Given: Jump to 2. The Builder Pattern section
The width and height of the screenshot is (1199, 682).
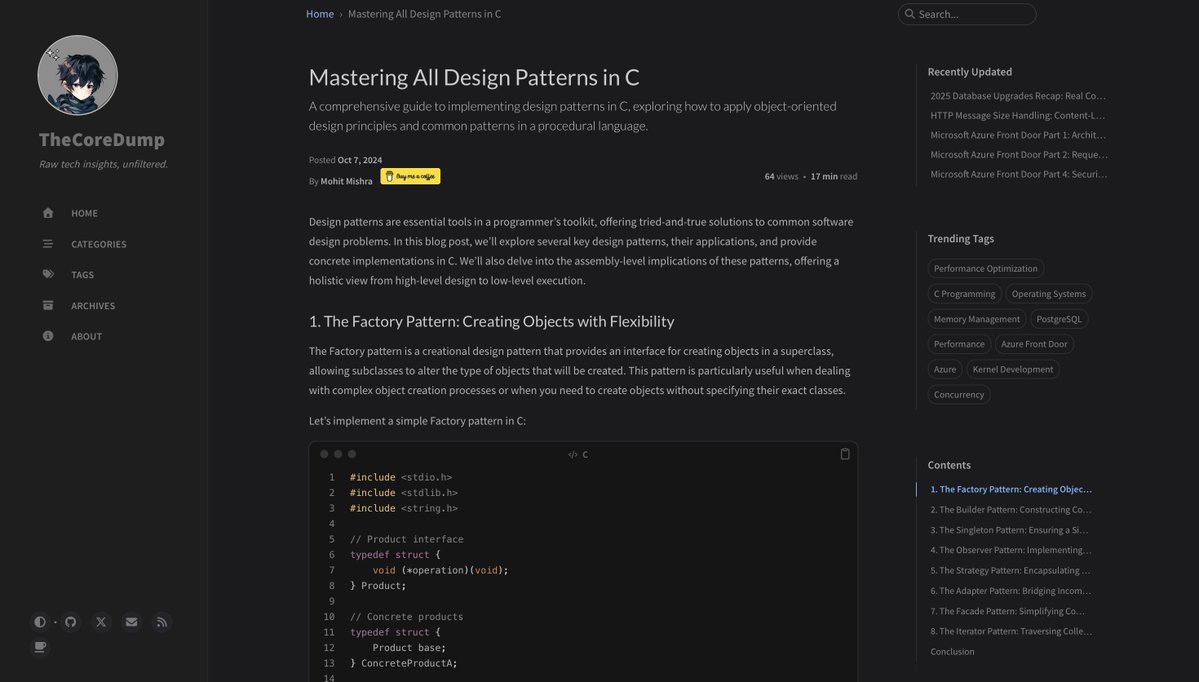Looking at the screenshot, I should pyautogui.click(x=1011, y=509).
